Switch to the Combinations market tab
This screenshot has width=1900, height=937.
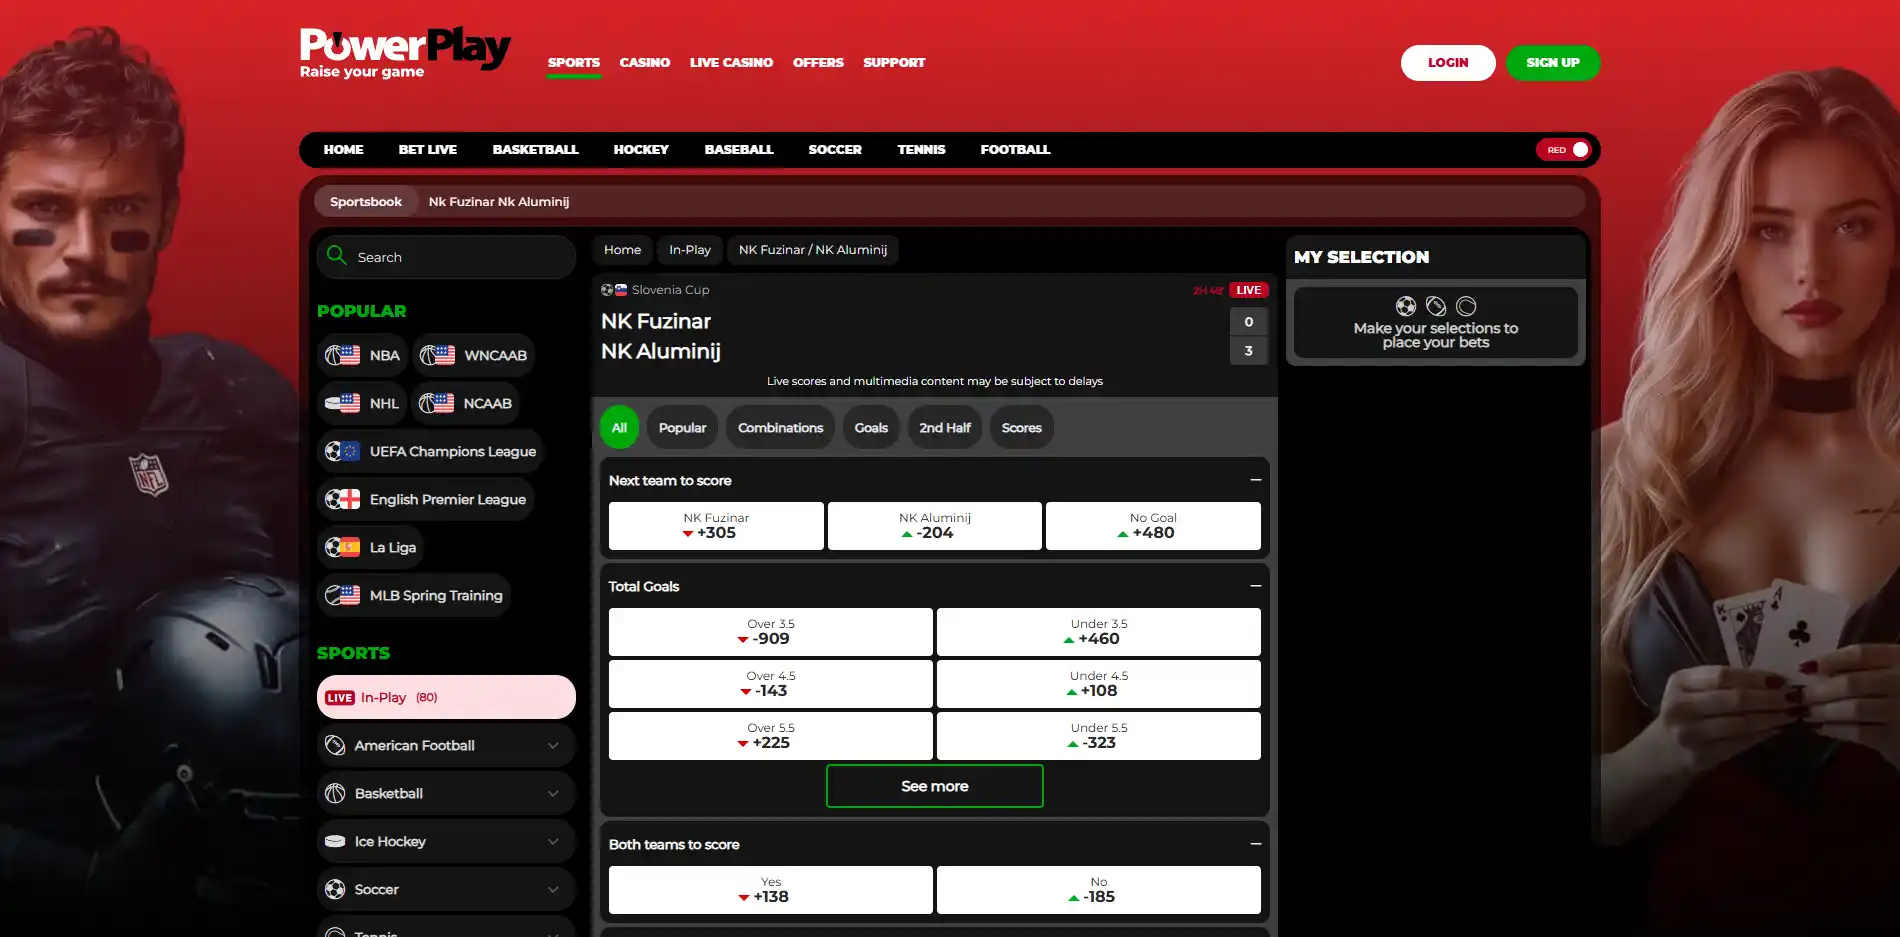pos(781,428)
